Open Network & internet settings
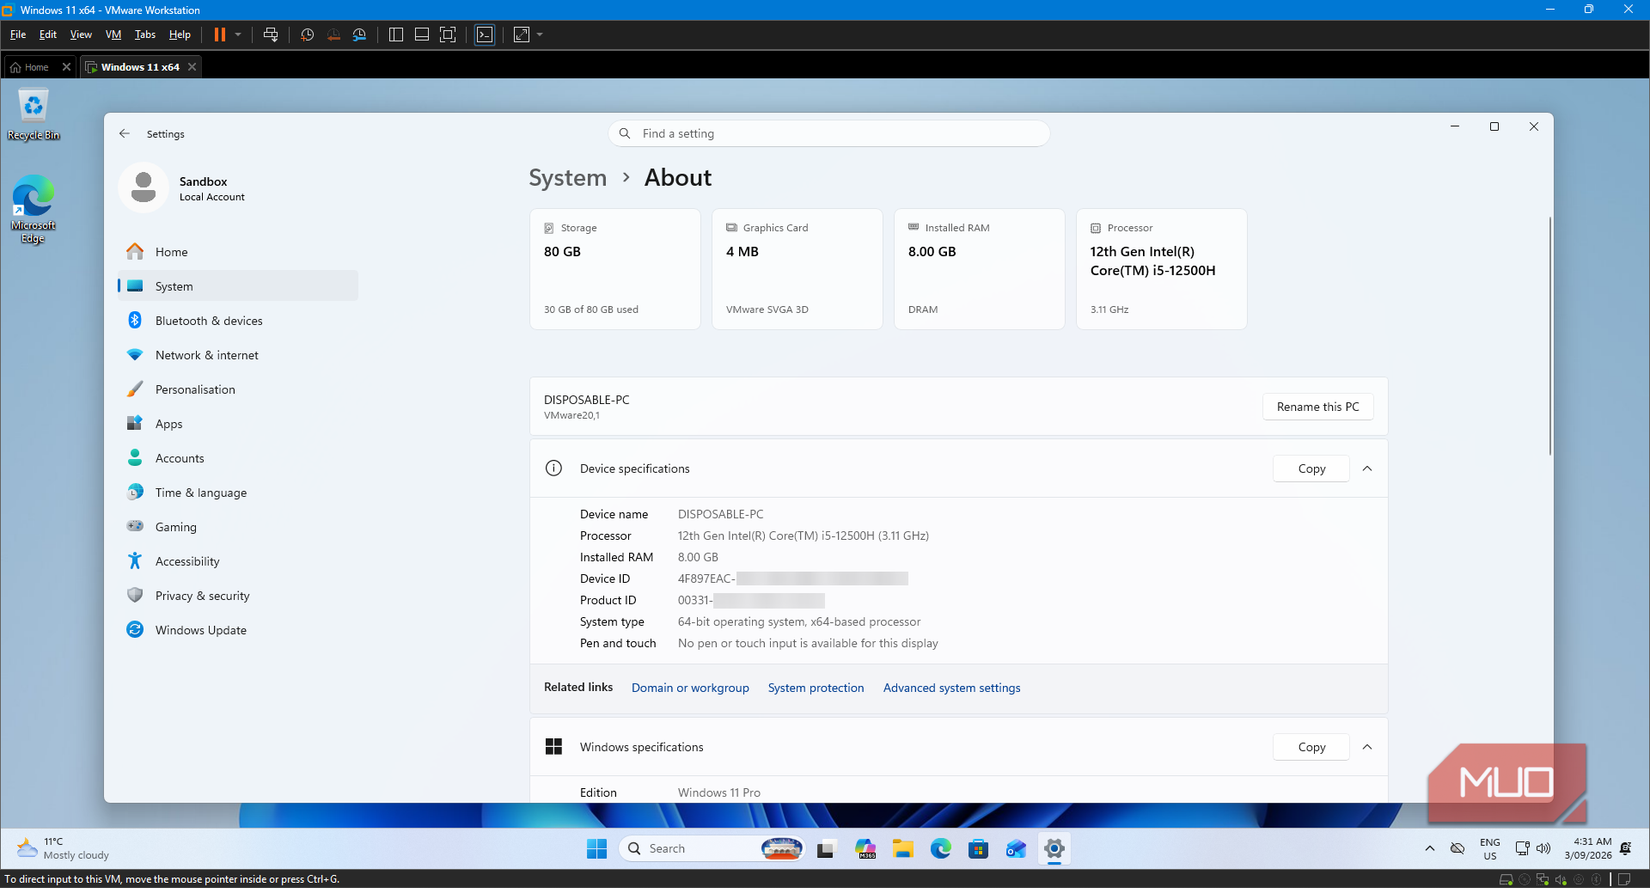Image resolution: width=1650 pixels, height=888 pixels. click(x=238, y=355)
